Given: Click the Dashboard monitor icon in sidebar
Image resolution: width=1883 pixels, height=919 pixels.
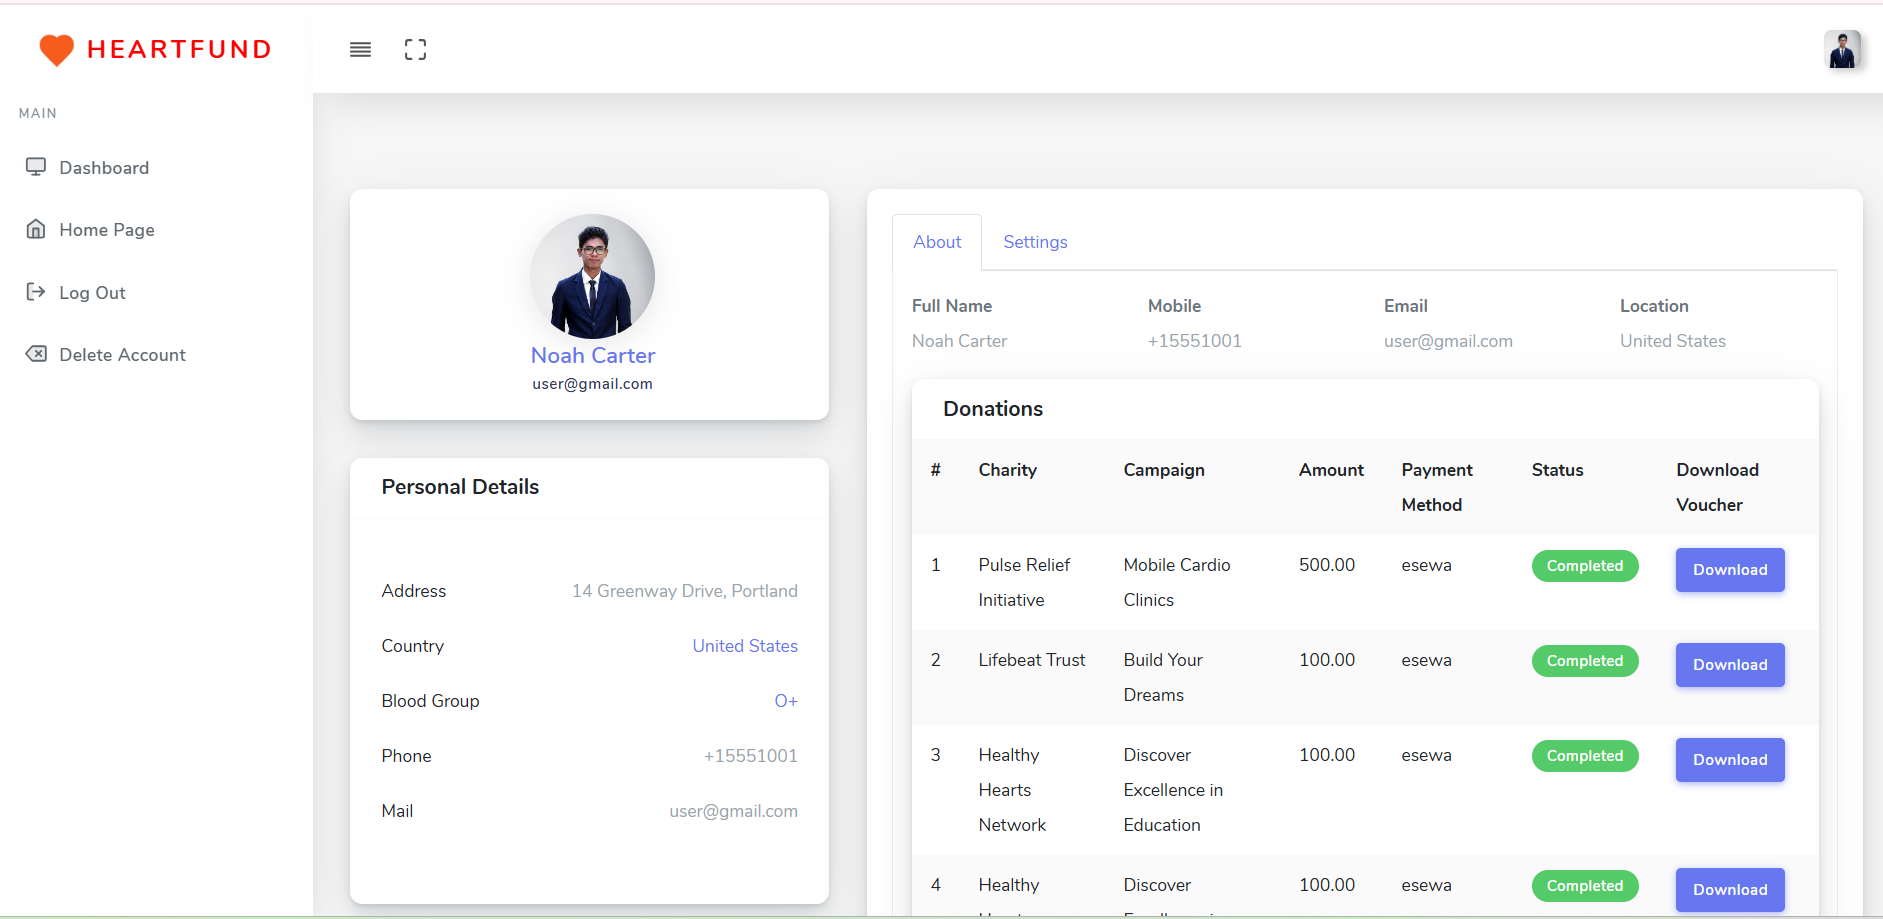Looking at the screenshot, I should 36,167.
